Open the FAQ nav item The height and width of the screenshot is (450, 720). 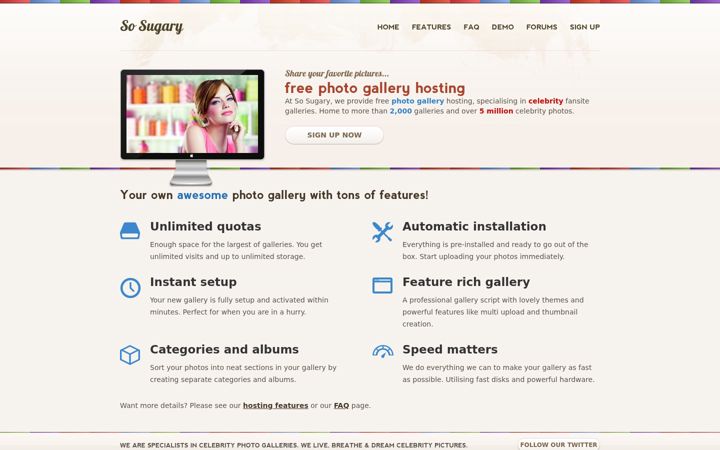click(x=471, y=27)
